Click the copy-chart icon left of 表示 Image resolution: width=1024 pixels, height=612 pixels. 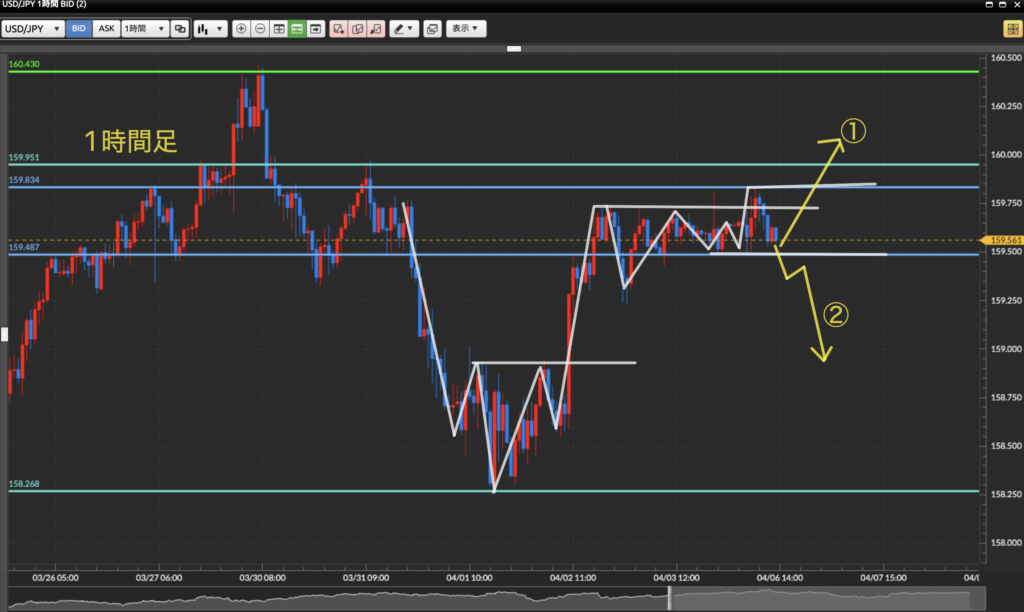(x=432, y=29)
